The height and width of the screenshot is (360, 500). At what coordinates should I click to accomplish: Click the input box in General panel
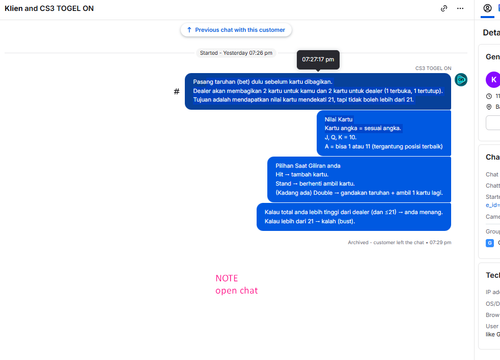tap(493, 123)
